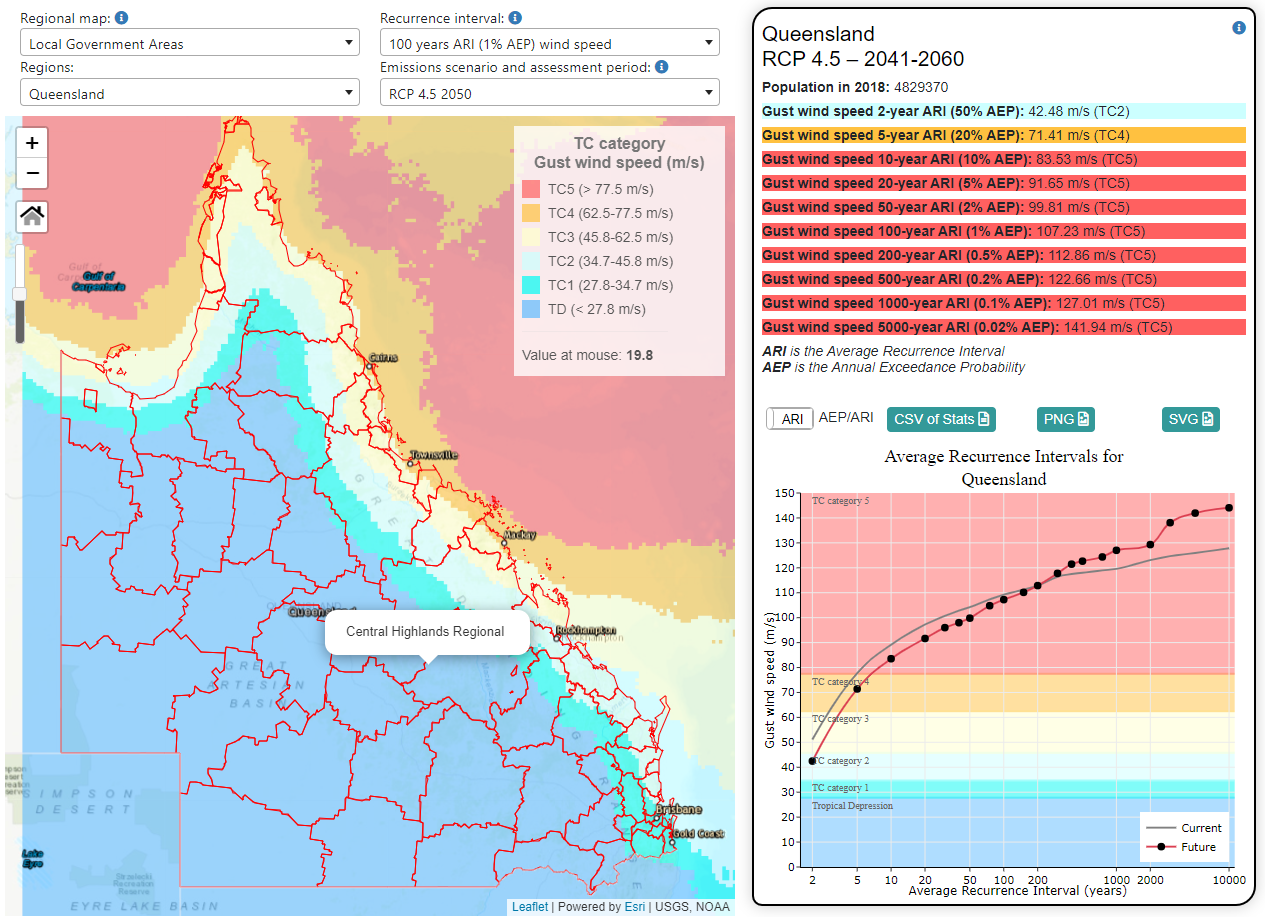Open the Leaflet attribution link
This screenshot has width=1265, height=917.
pos(530,907)
